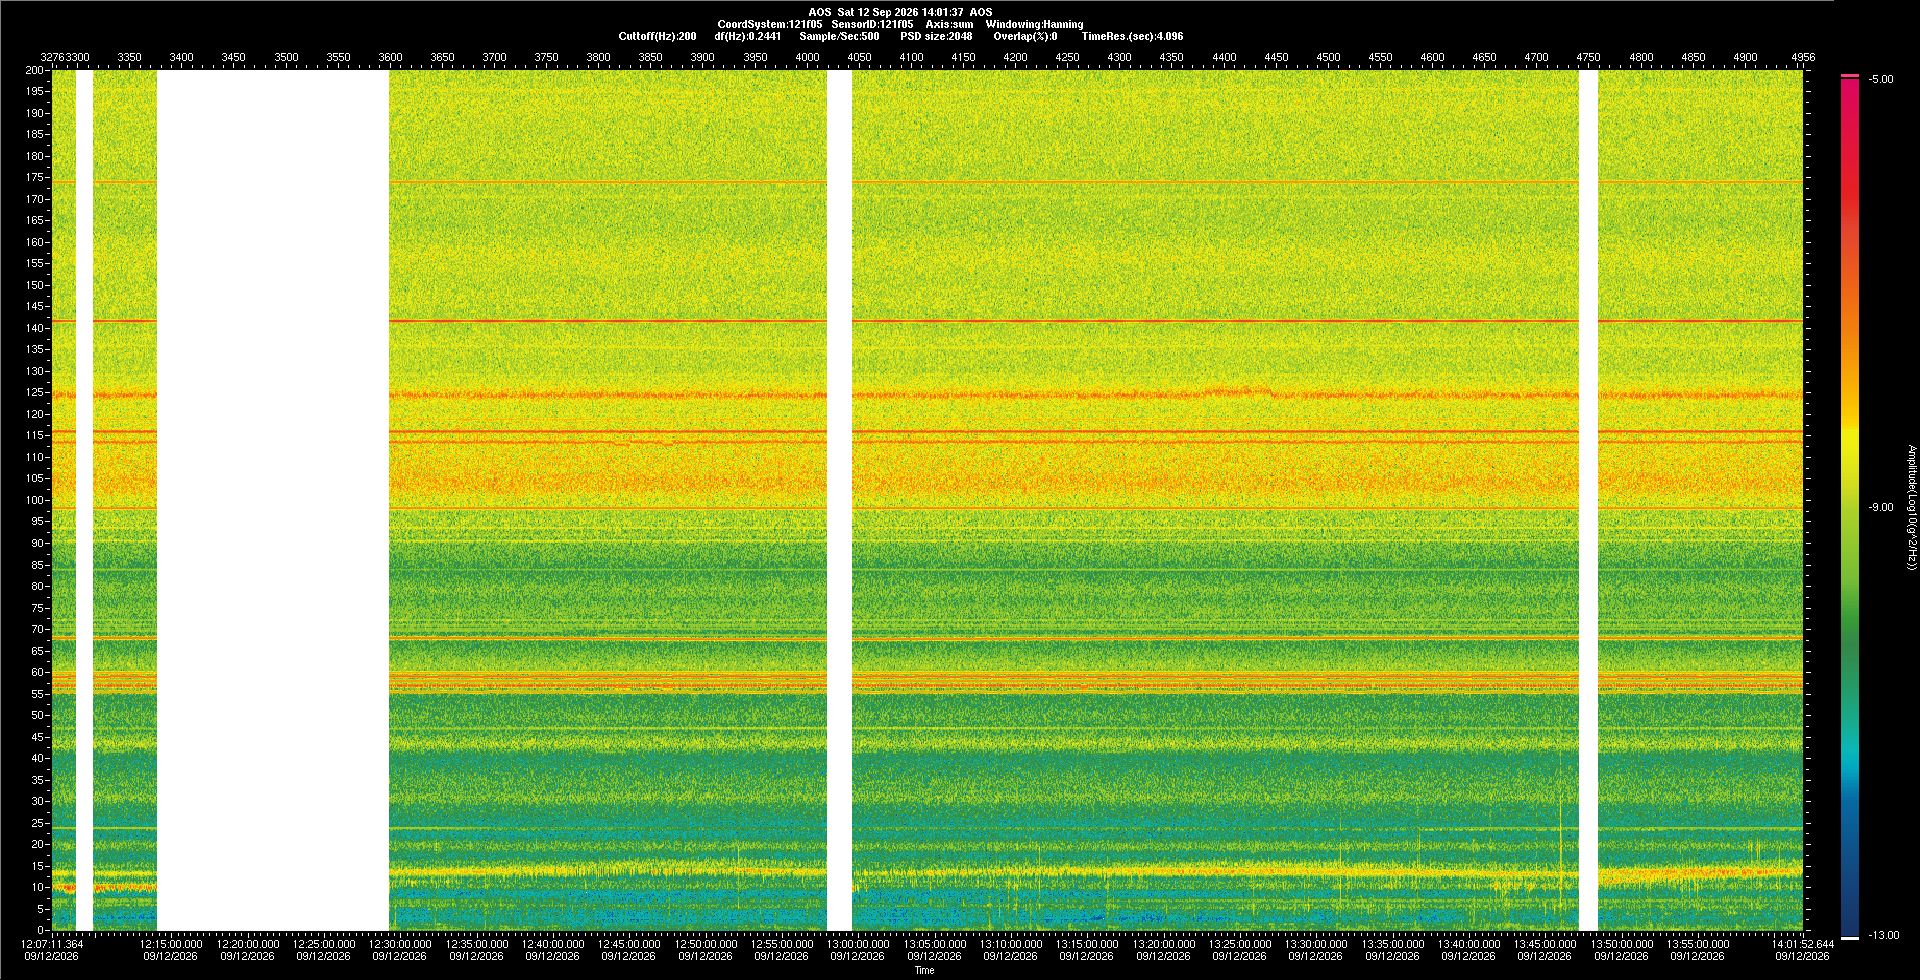The image size is (1920, 980).
Task: Click the 100 Hz tick on frequency axis
Action: coord(35,500)
